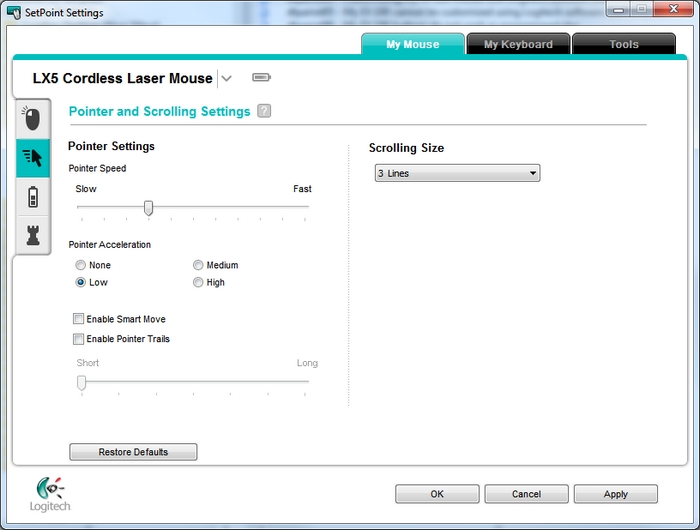Click the SetPoint title bar icon
Viewport: 700px width, 530px height.
tap(14, 13)
